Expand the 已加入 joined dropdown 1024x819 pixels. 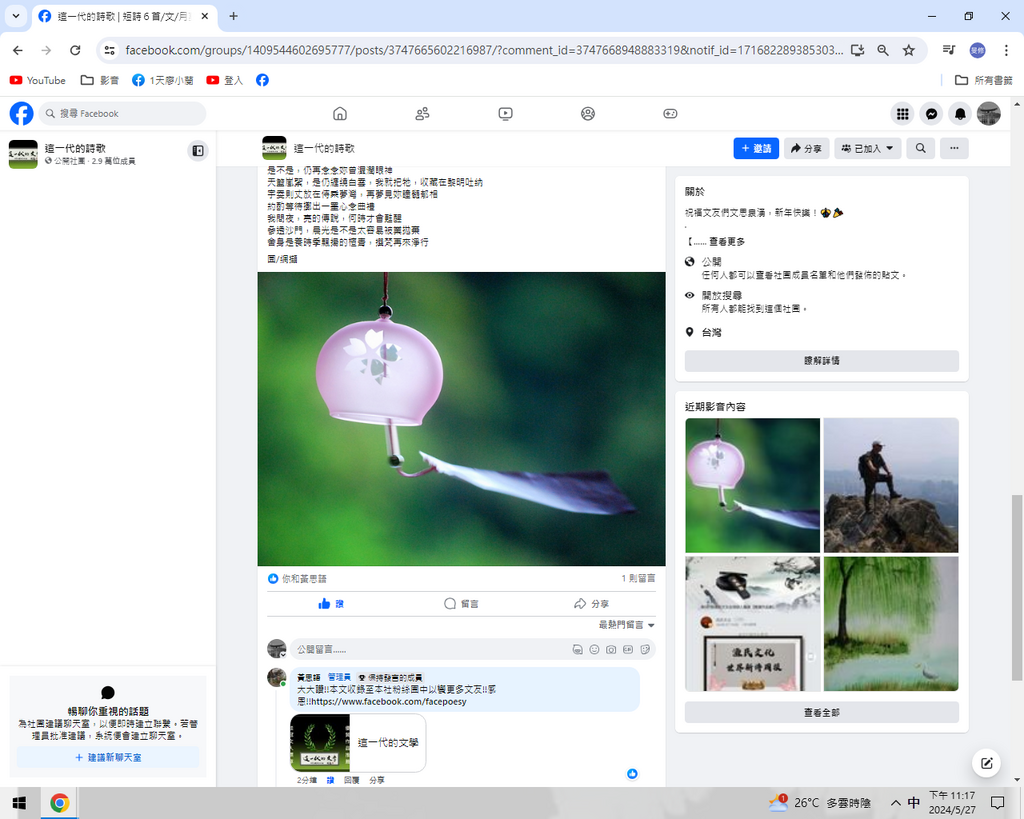(x=867, y=148)
